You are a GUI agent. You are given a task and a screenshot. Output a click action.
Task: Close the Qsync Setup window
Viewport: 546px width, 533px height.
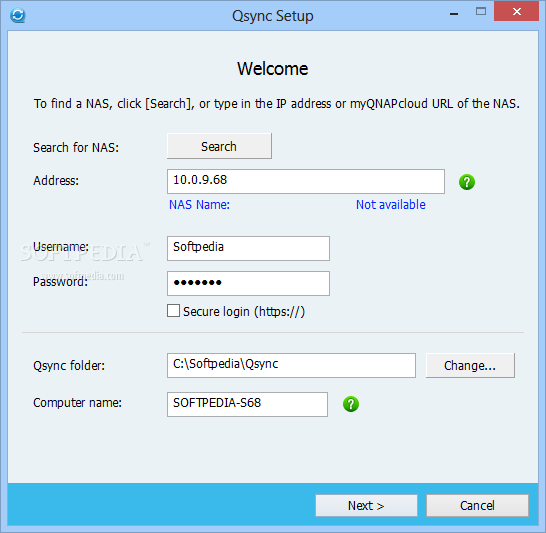click(516, 11)
